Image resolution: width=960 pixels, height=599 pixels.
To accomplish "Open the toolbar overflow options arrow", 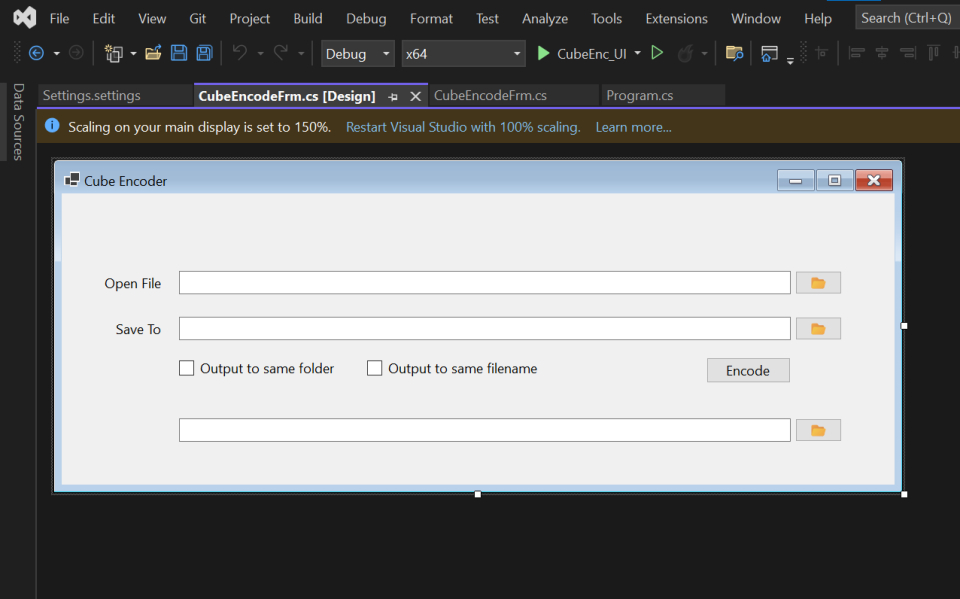I will (x=790, y=61).
